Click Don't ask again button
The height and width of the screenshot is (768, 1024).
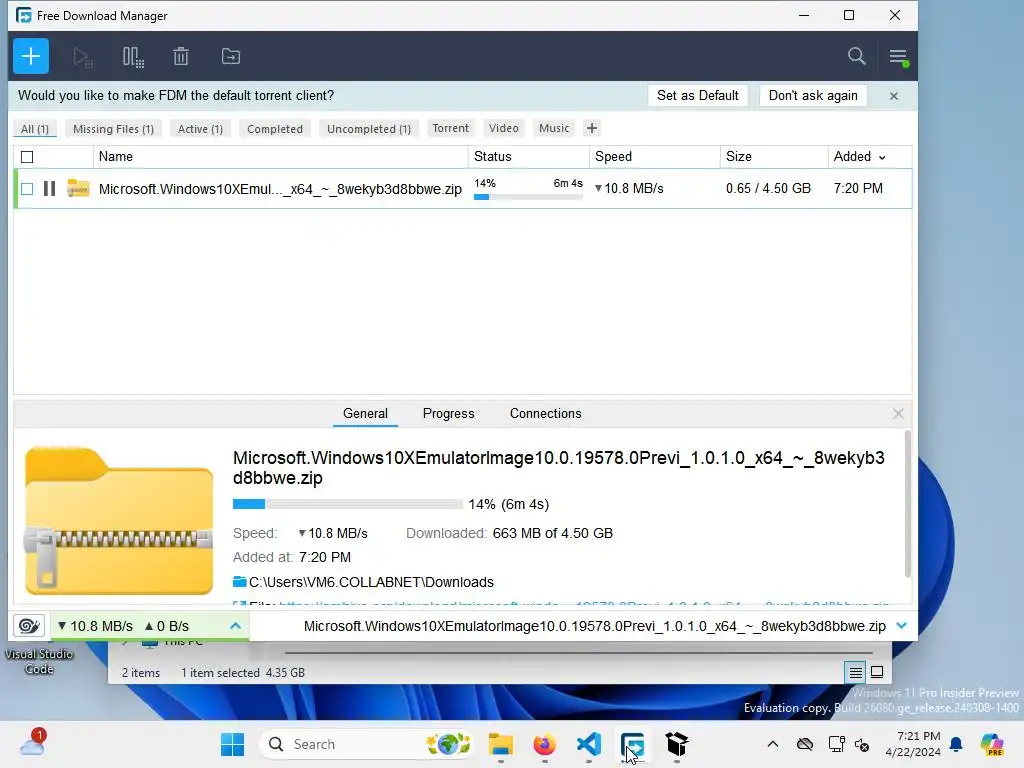[x=813, y=95]
